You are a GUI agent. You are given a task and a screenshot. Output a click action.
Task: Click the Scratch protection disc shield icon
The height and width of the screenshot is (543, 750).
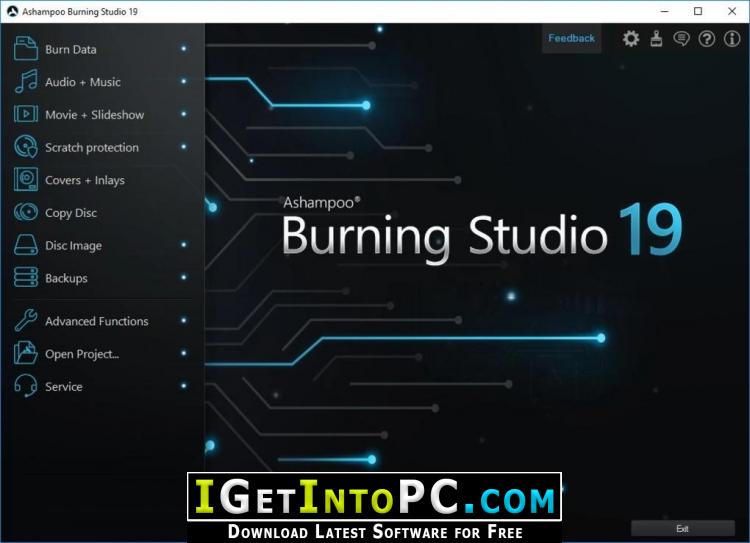[26, 147]
